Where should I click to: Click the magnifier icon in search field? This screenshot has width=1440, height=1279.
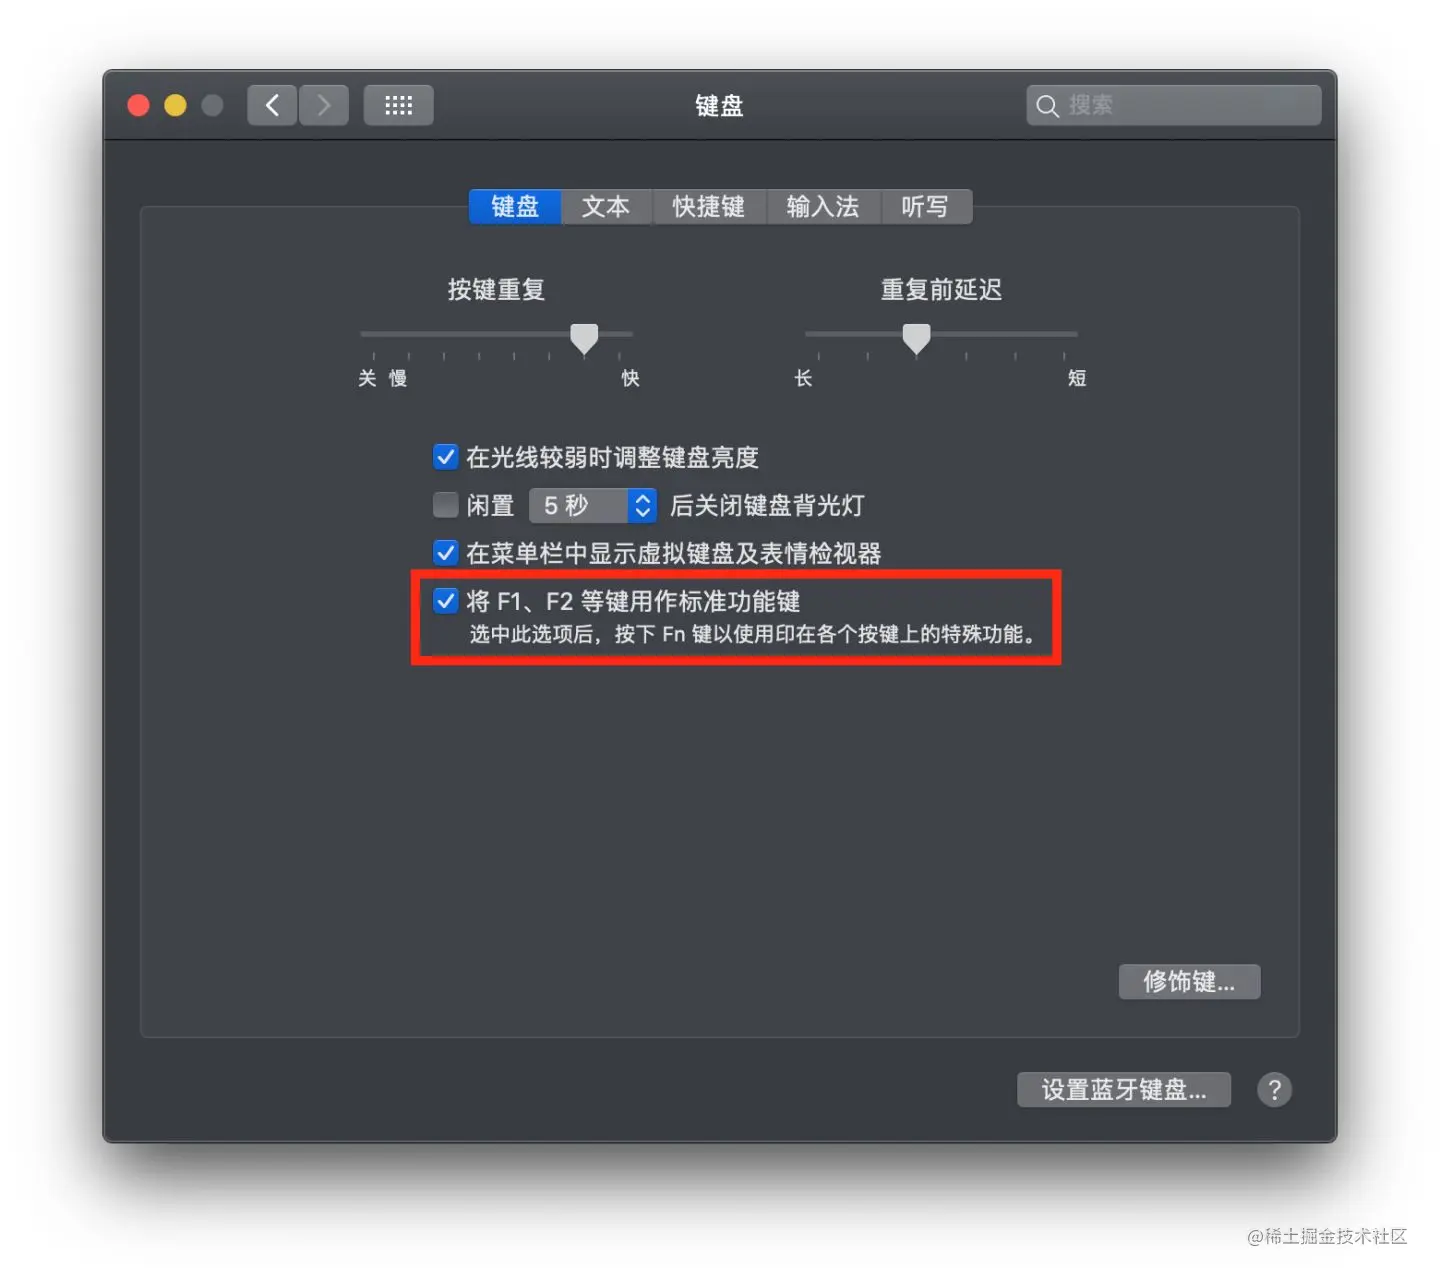click(1047, 106)
